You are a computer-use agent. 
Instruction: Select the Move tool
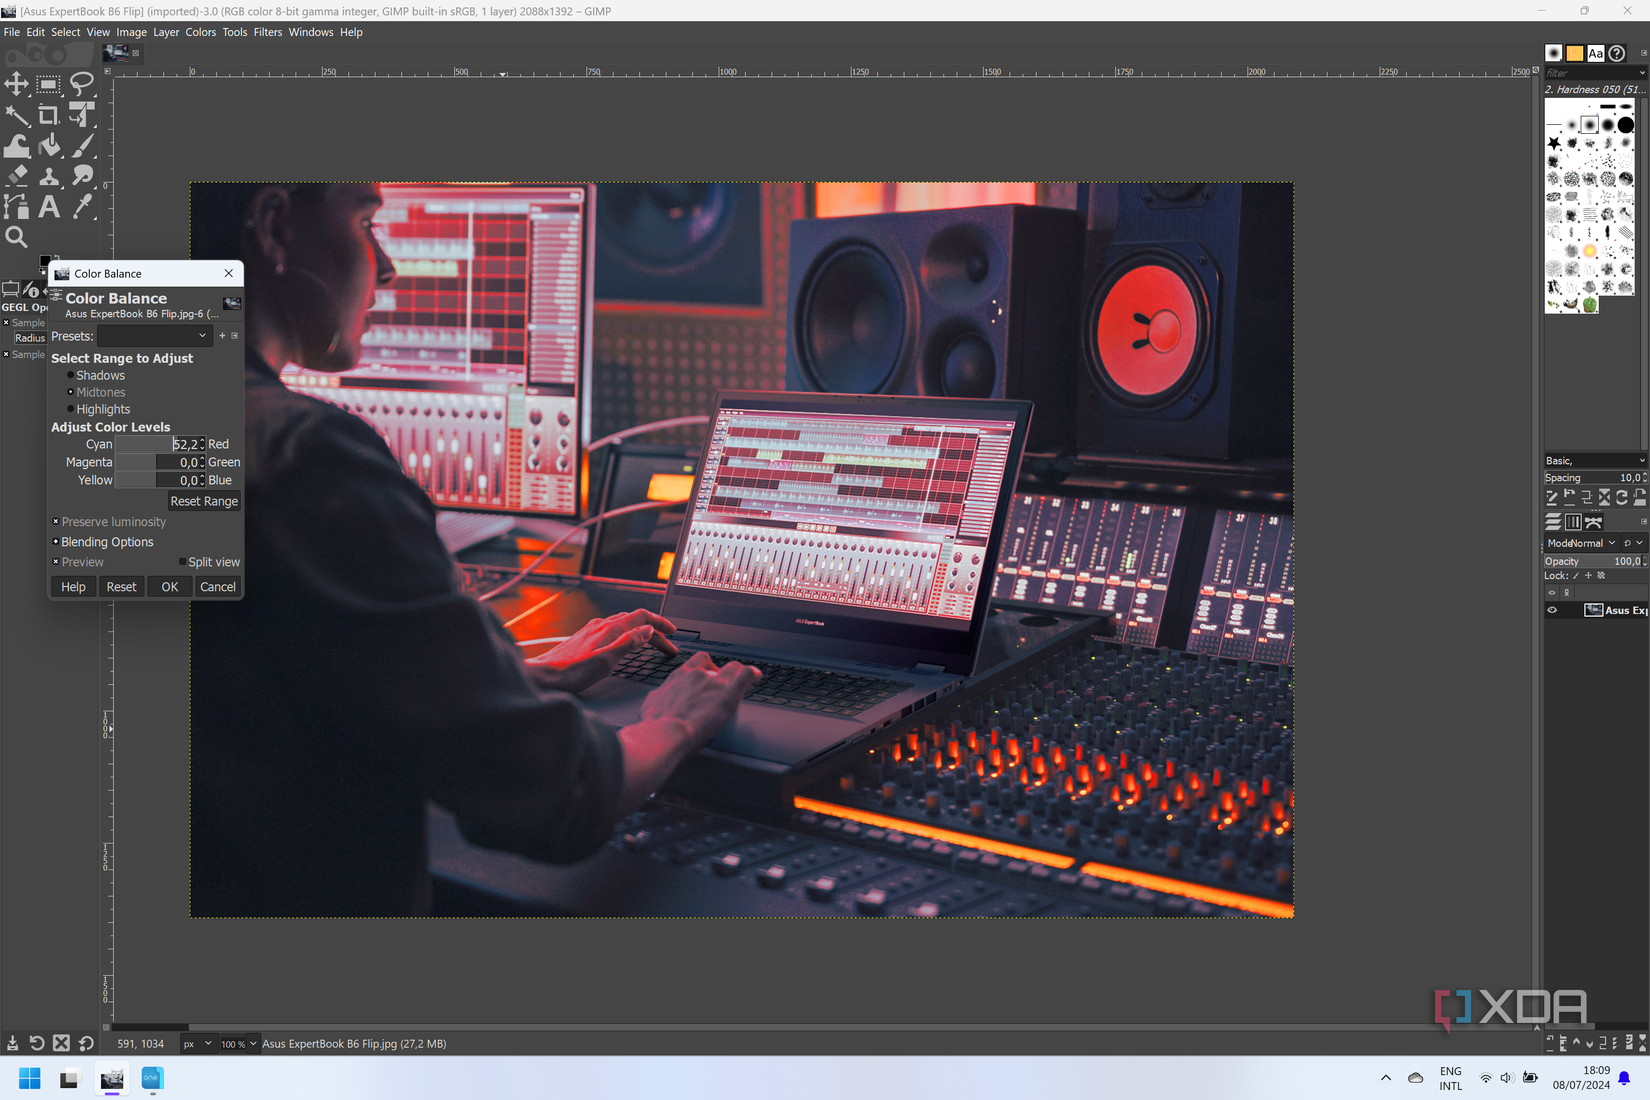[x=16, y=85]
